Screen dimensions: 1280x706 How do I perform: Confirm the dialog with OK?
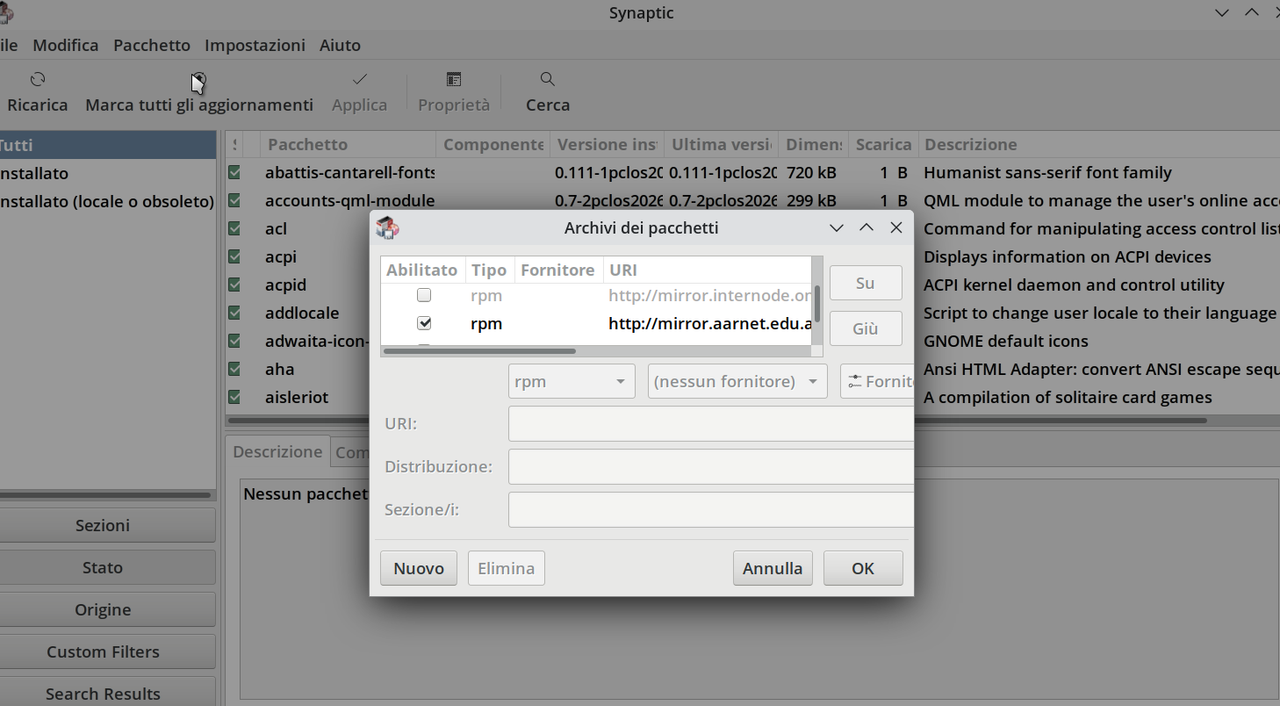click(863, 568)
